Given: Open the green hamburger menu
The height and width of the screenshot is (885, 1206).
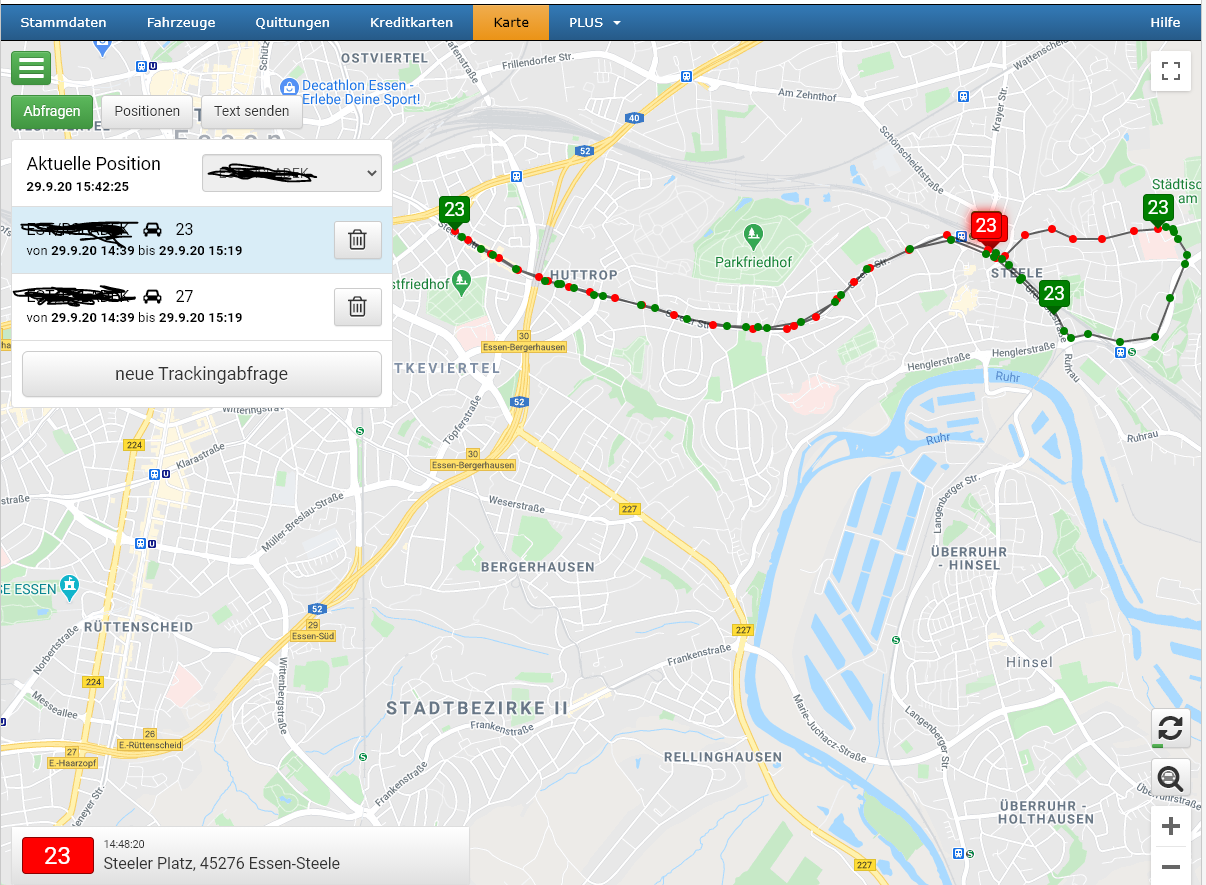Looking at the screenshot, I should pos(31,68).
